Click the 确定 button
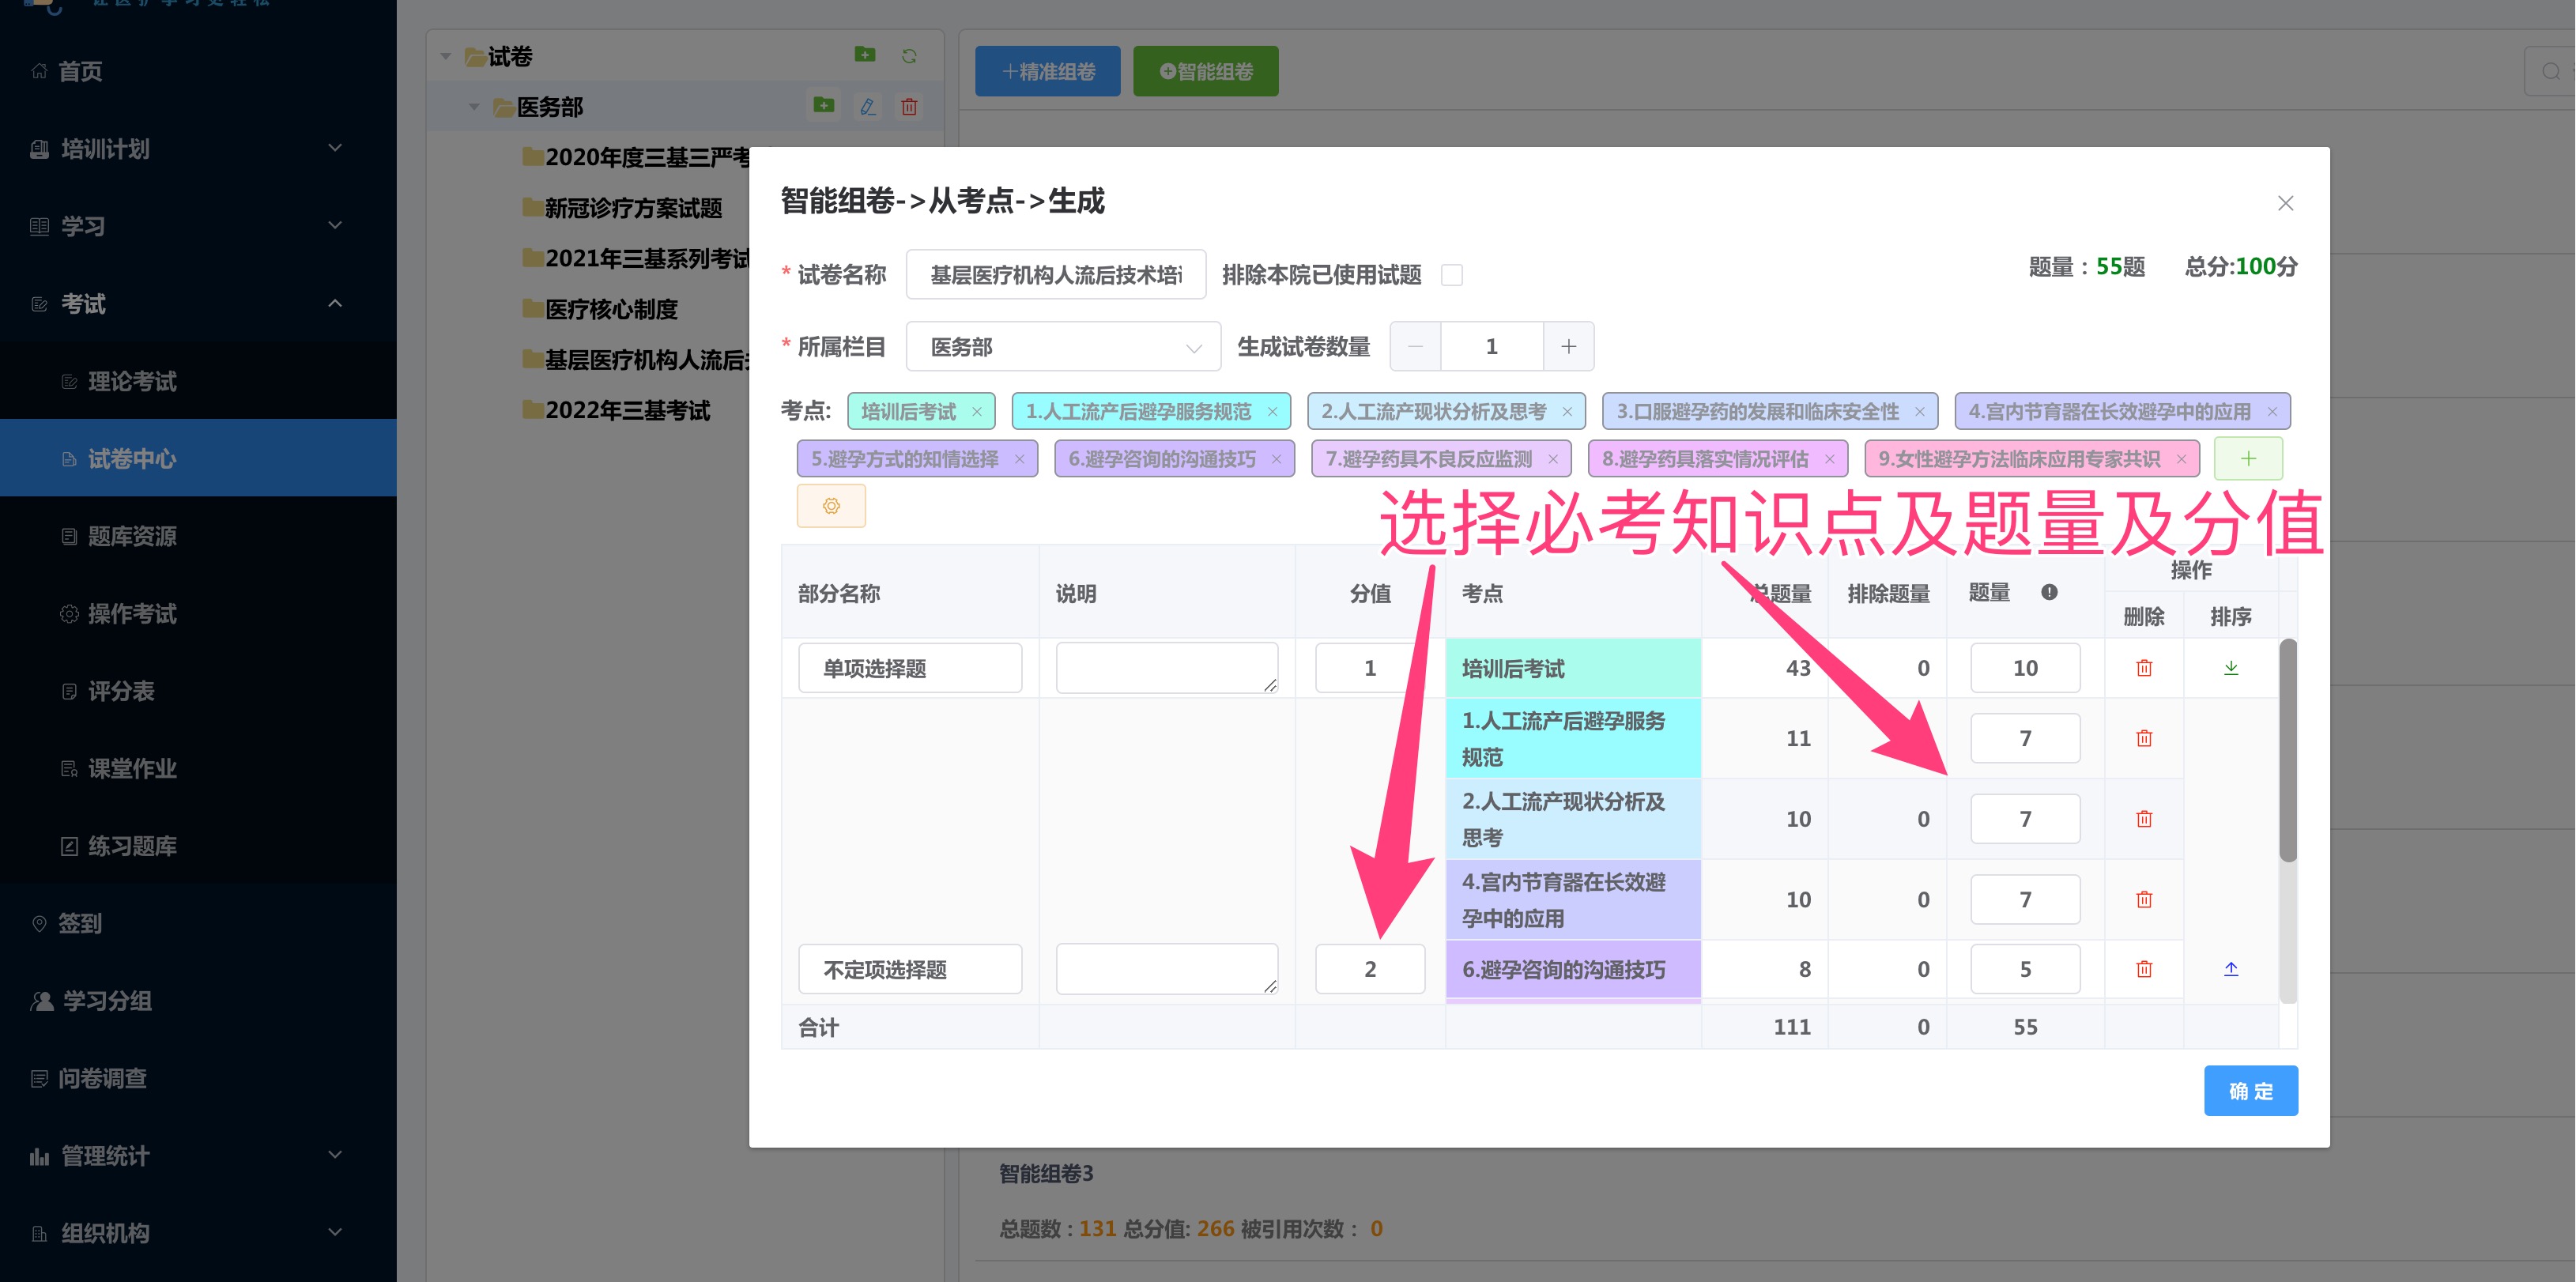The width and height of the screenshot is (2576, 1282). coord(2250,1091)
